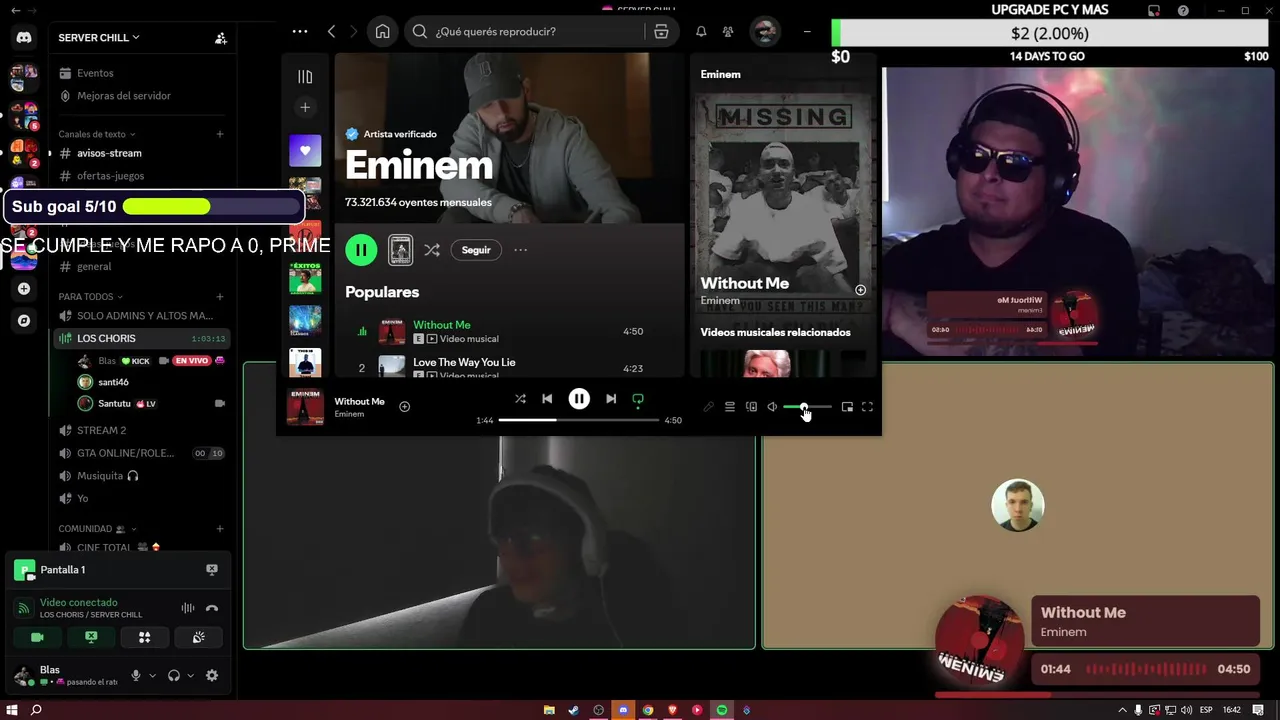Open Liked Songs playlist tile

click(305, 151)
